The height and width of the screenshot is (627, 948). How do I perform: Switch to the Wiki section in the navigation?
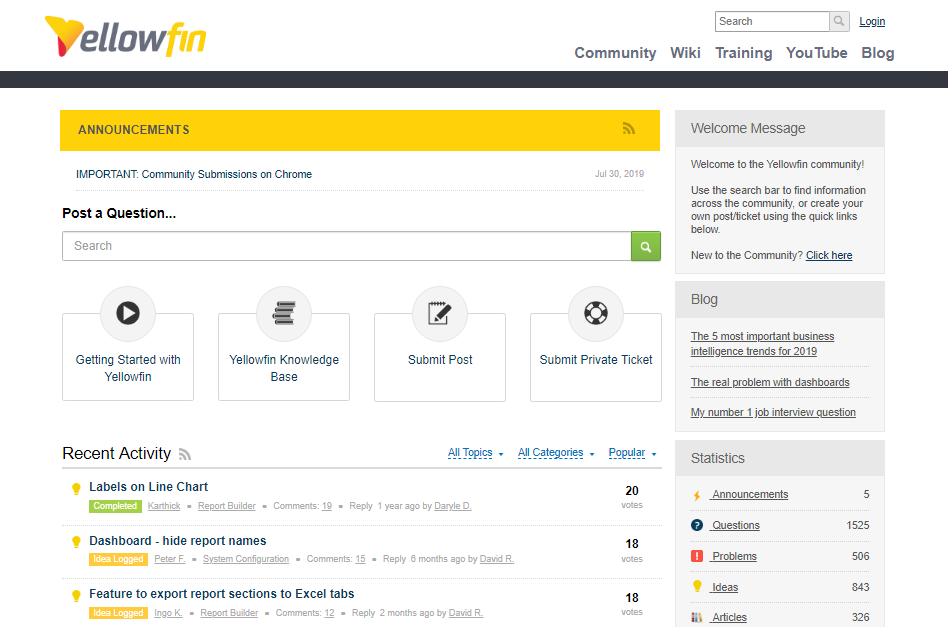tap(685, 53)
